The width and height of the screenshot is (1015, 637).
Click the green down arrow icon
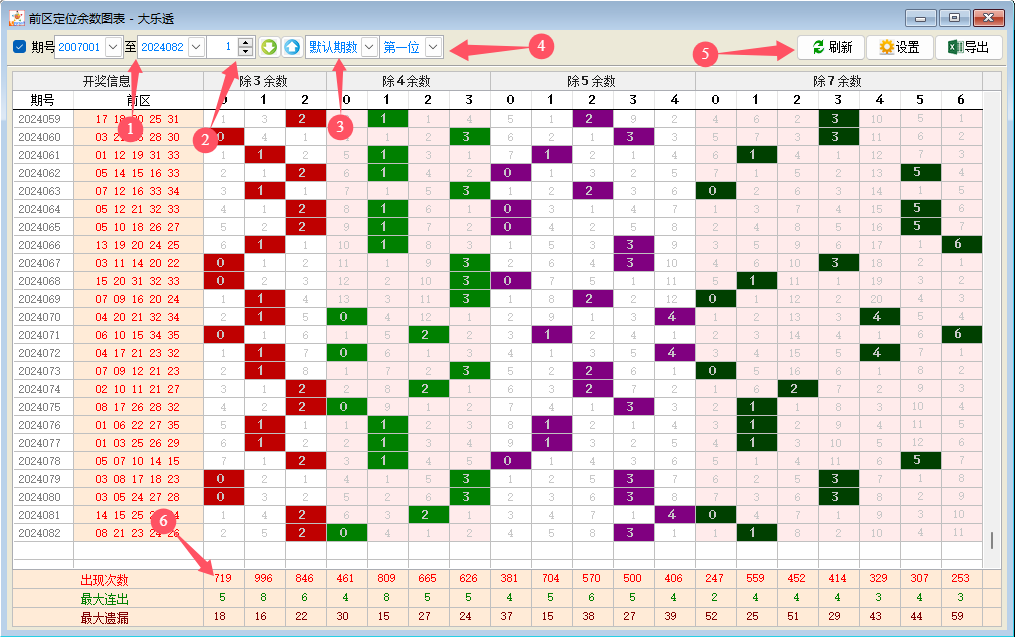click(269, 47)
